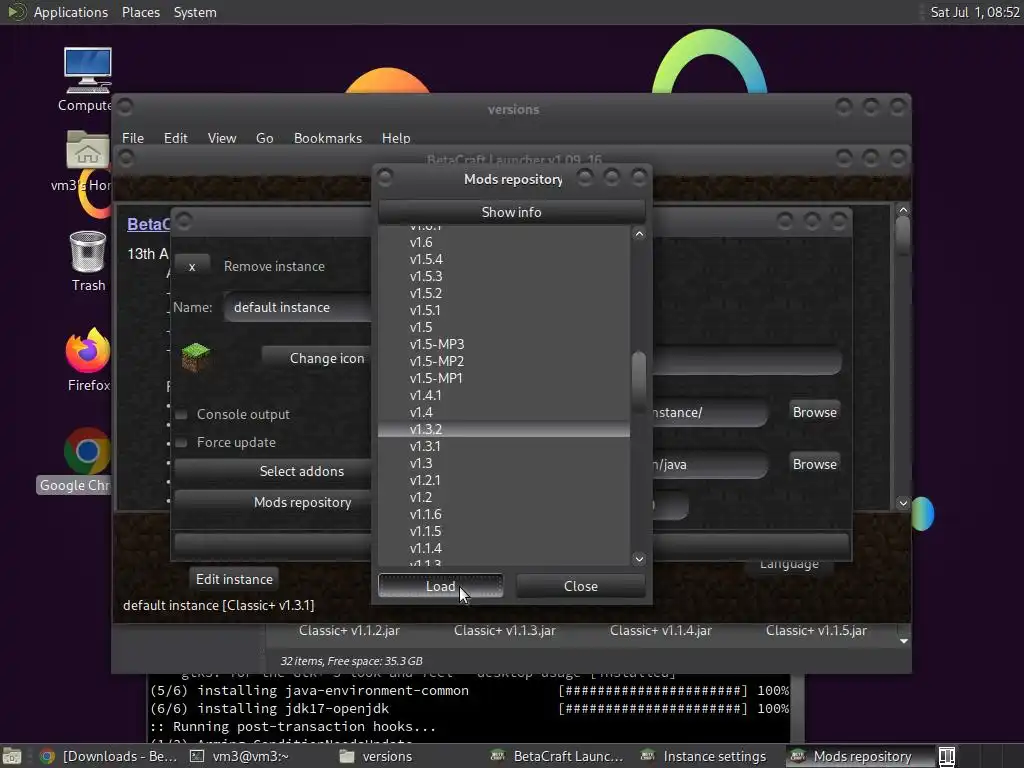Select v1.2.1 in the mods list
This screenshot has height=768, width=1024.
(504, 480)
